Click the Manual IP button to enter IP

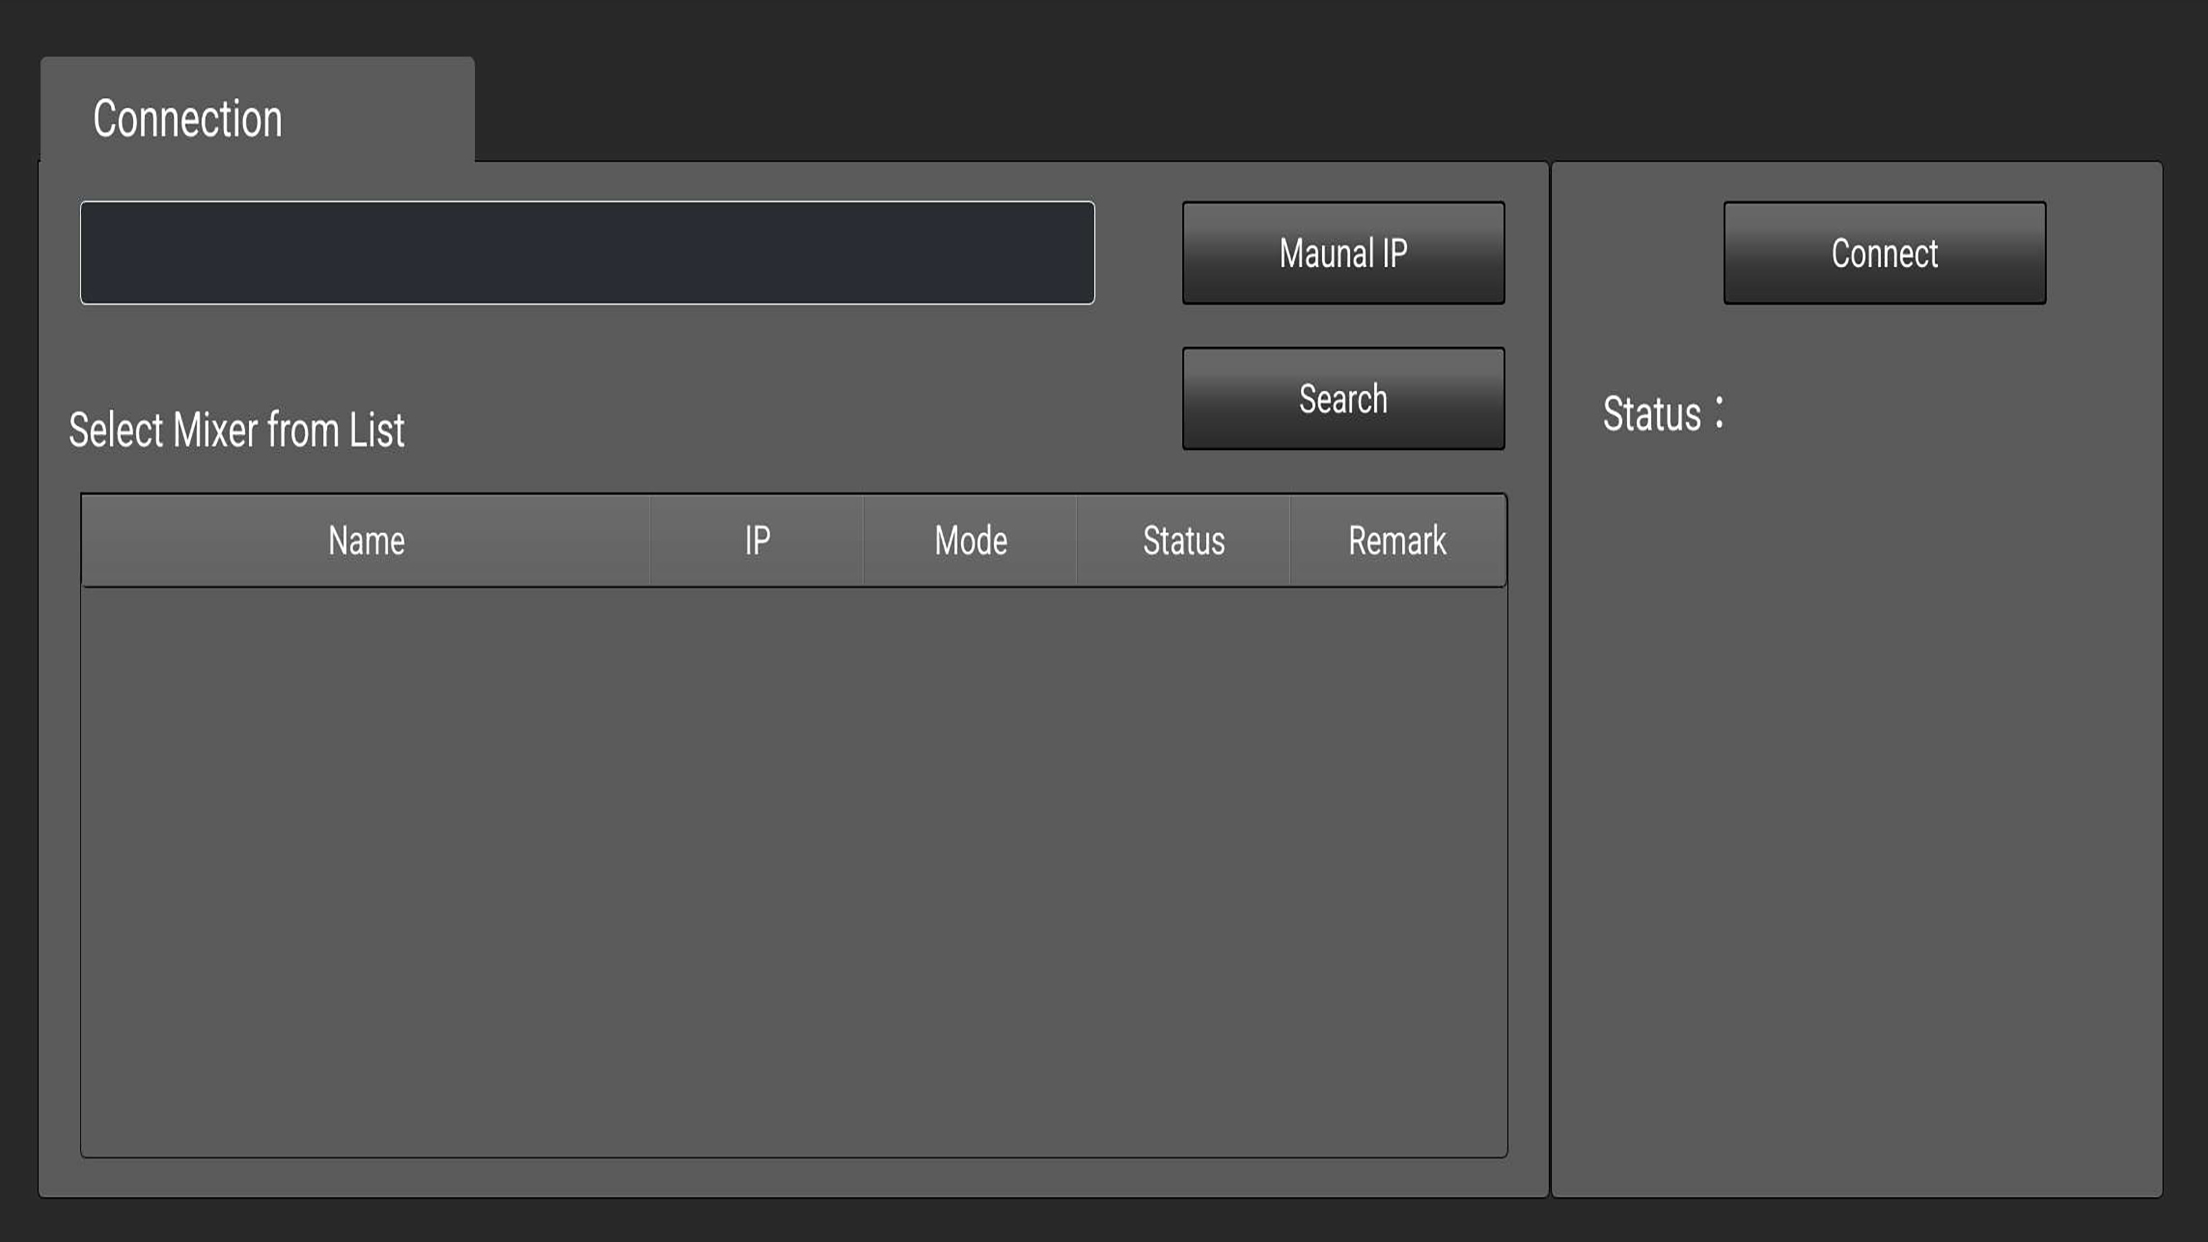point(1342,252)
